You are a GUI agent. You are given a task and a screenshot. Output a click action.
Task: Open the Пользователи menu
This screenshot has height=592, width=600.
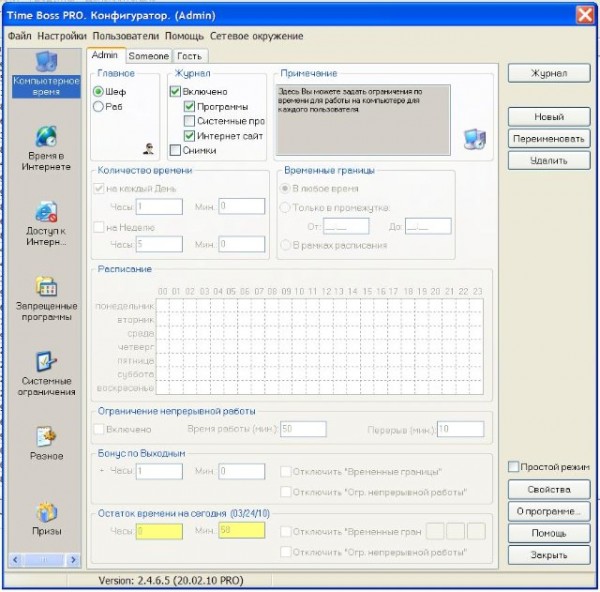126,36
